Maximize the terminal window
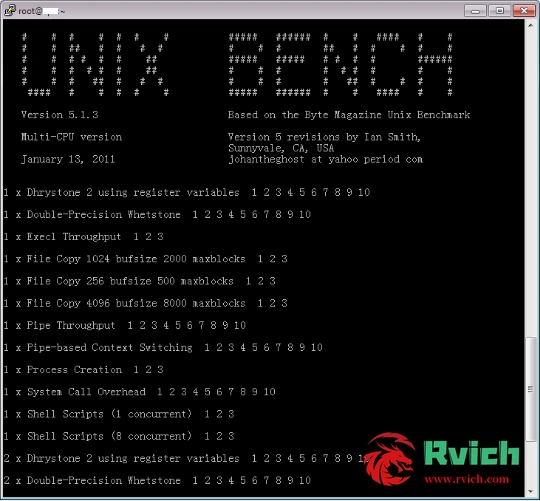 (499, 11)
